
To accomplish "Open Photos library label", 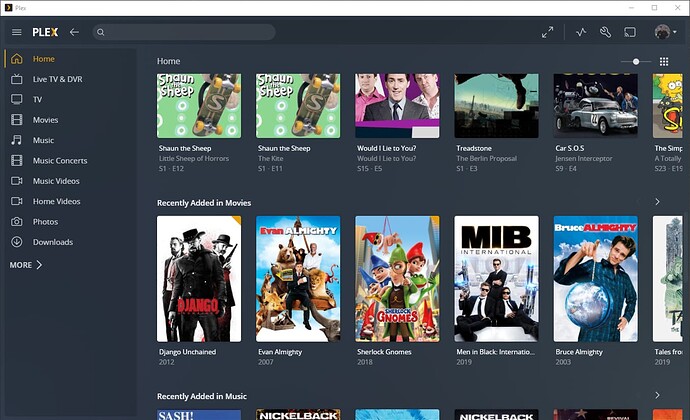I will click(45, 221).
